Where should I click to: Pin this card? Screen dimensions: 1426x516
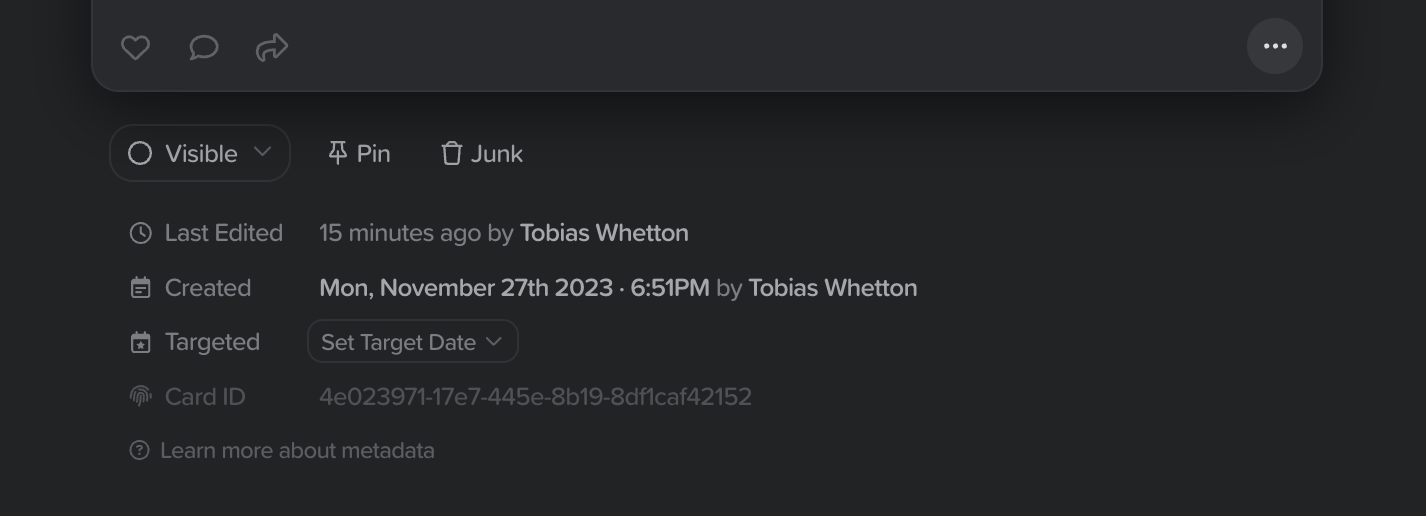click(359, 153)
